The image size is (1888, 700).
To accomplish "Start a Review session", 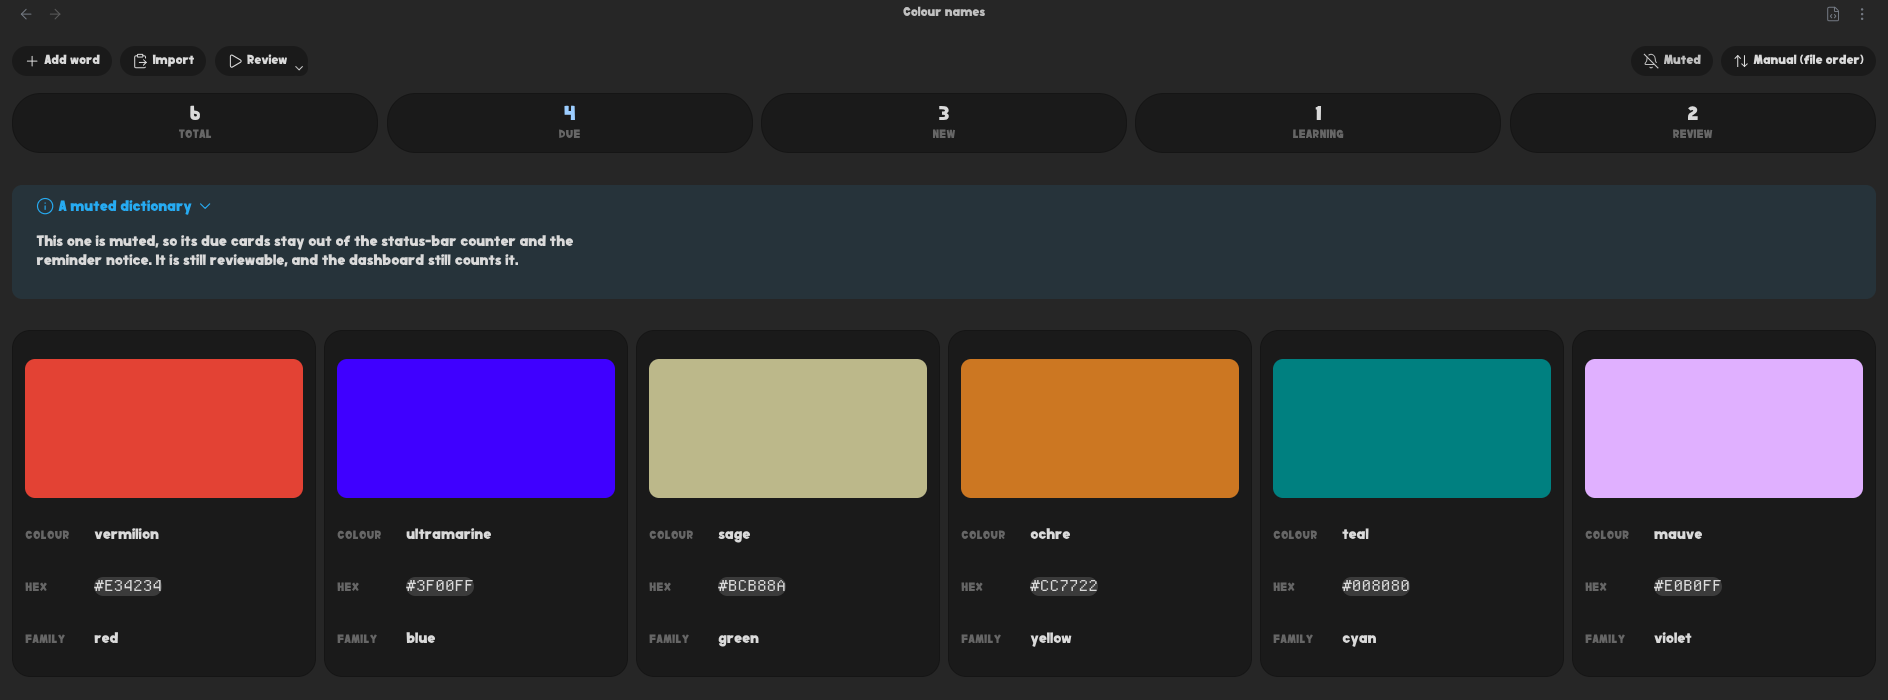I will click(257, 61).
